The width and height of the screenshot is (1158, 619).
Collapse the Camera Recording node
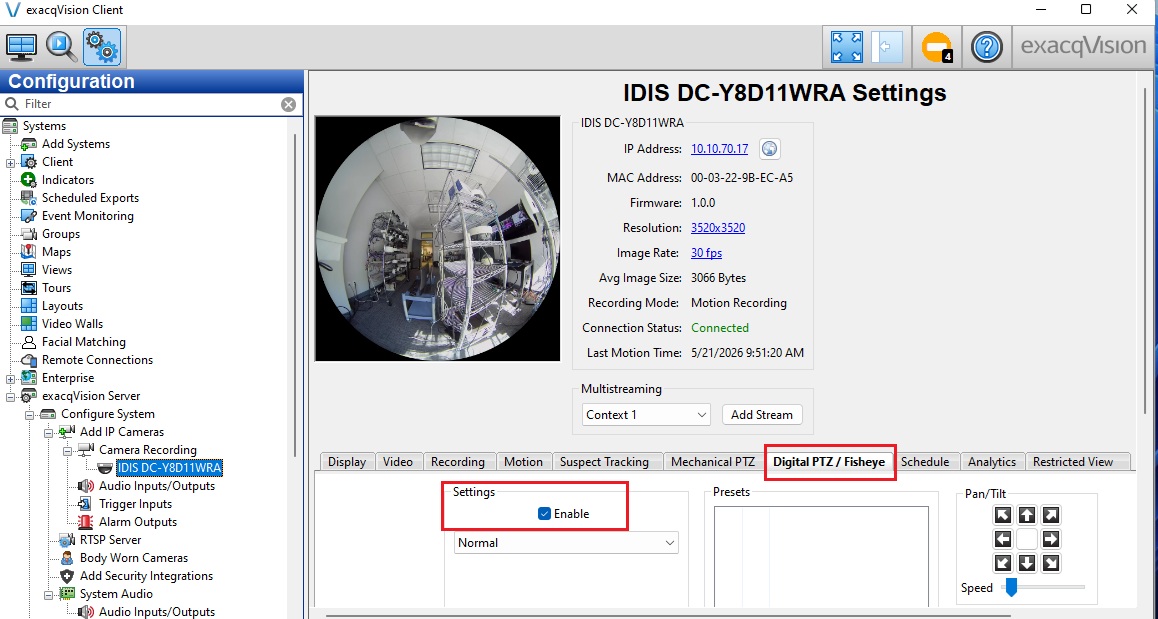pos(68,451)
